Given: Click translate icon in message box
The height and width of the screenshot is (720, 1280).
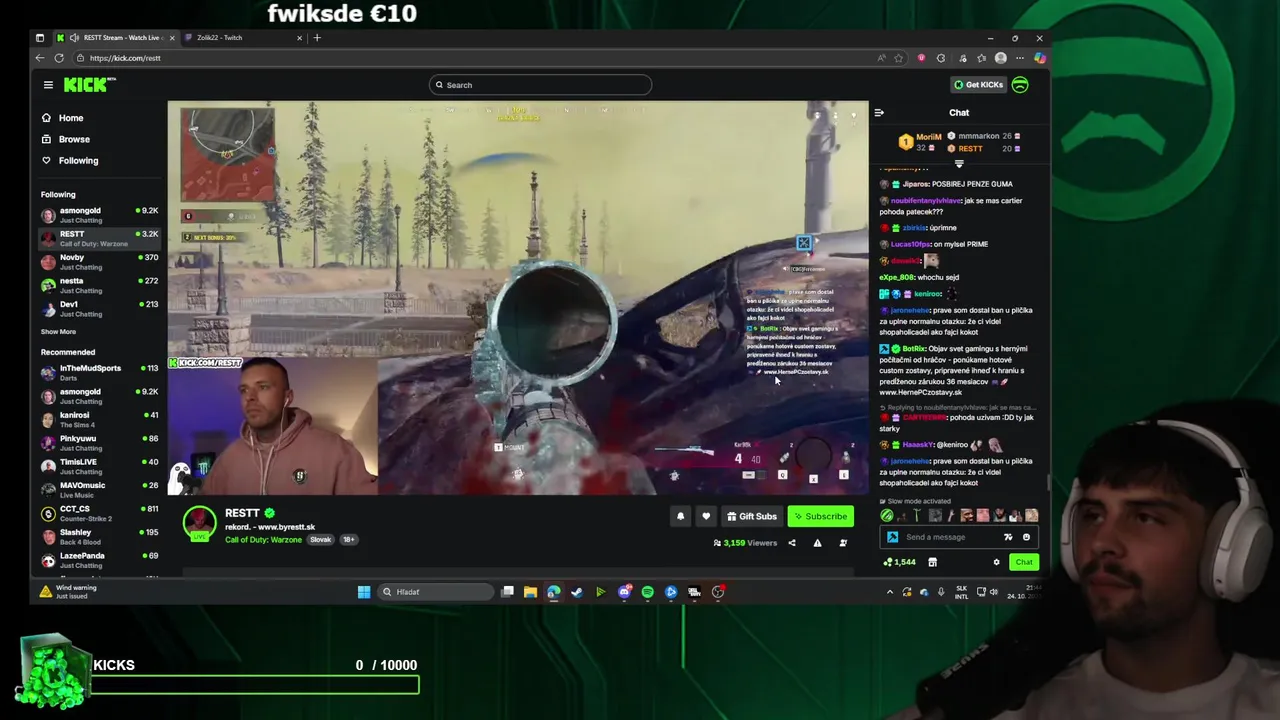Looking at the screenshot, I should tap(1008, 537).
